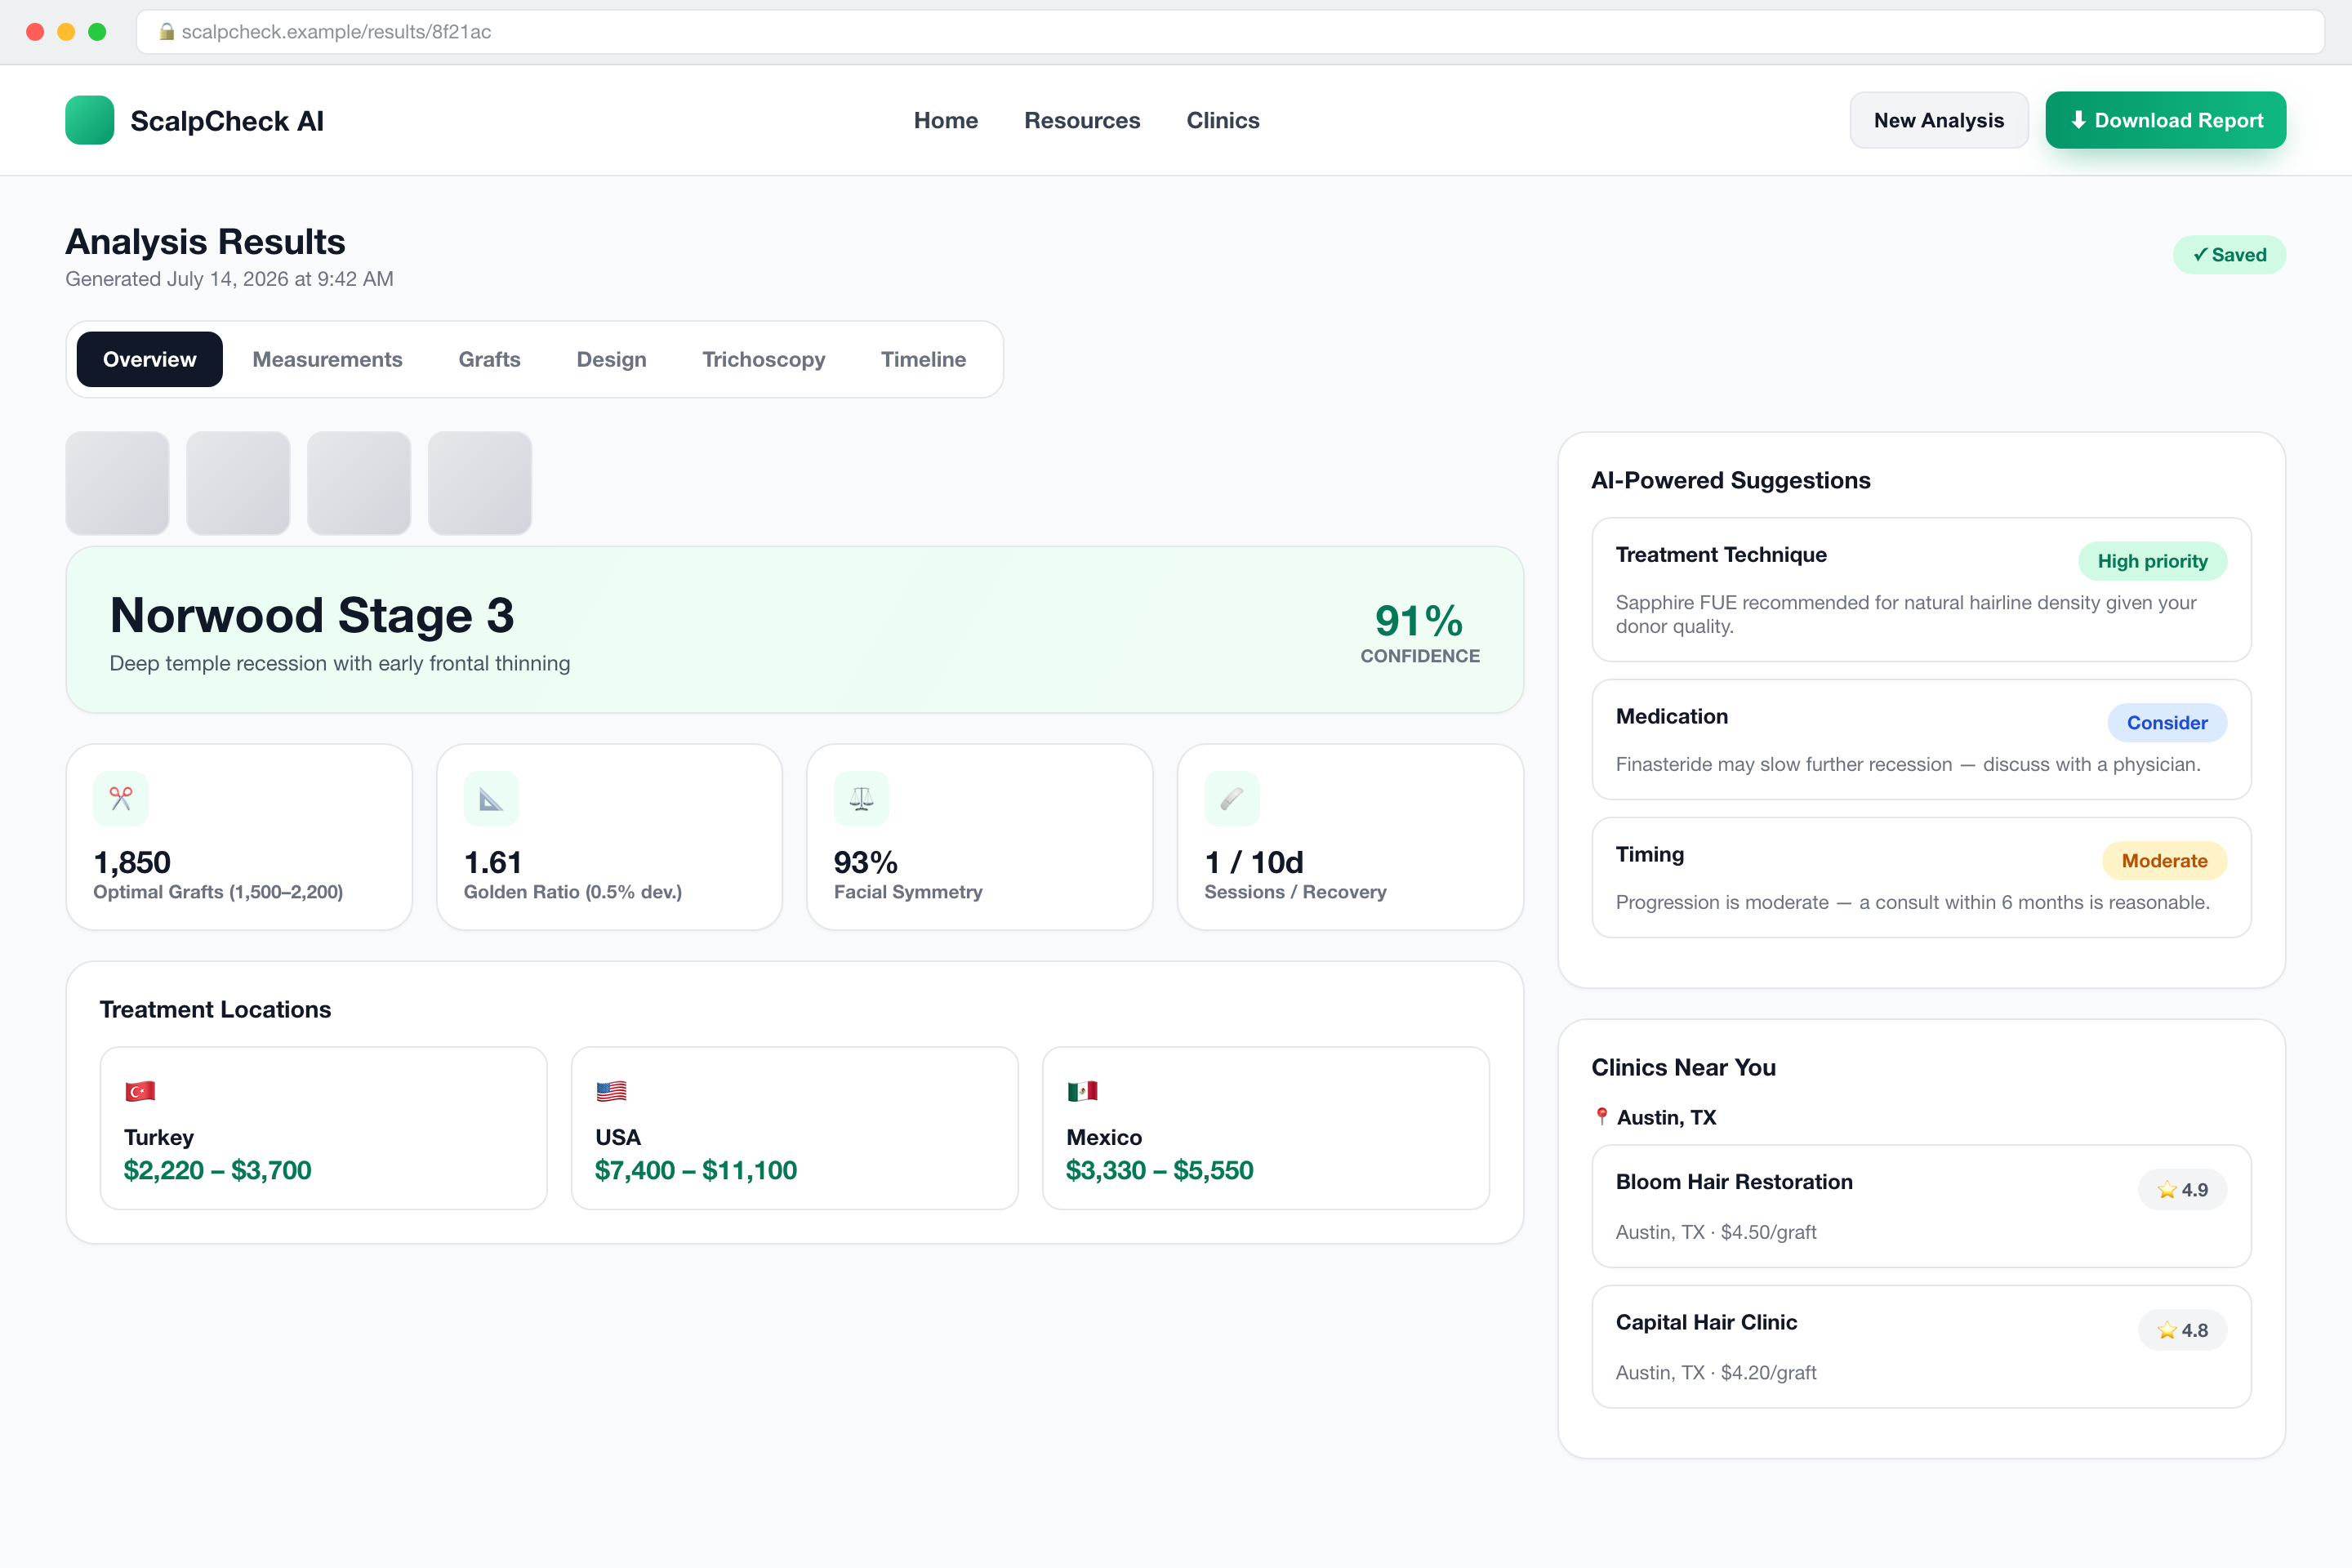Click the Treatment Locations heading
Screen dimensions: 2352x1568
215,1009
